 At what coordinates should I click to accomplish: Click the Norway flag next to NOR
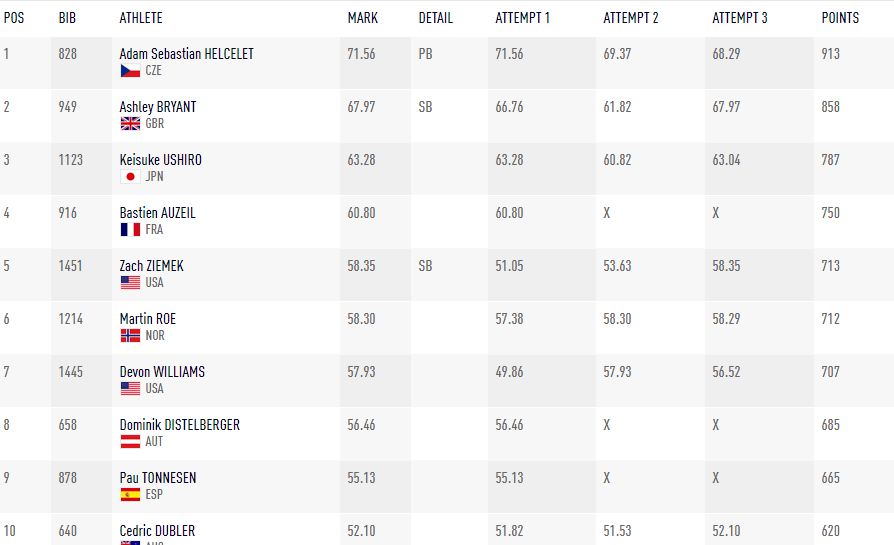tap(129, 336)
